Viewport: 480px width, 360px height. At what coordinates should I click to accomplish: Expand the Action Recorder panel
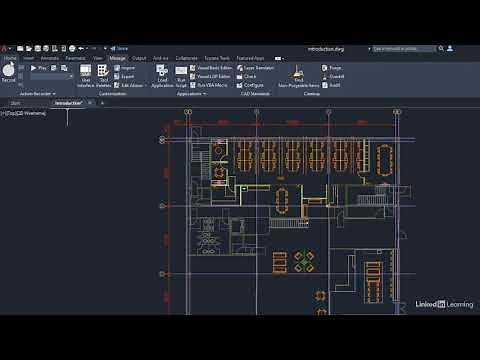[37, 94]
